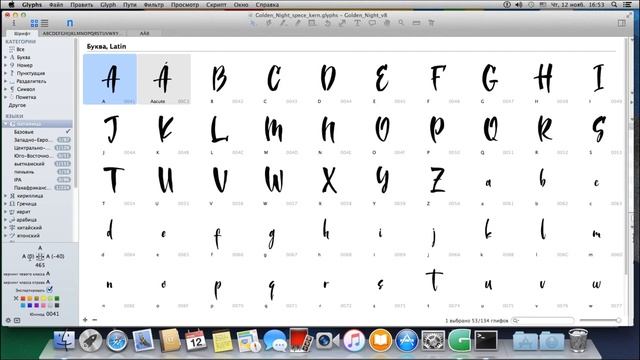Open the Trash in the Dock
The width and height of the screenshot is (640, 360).
(578, 340)
